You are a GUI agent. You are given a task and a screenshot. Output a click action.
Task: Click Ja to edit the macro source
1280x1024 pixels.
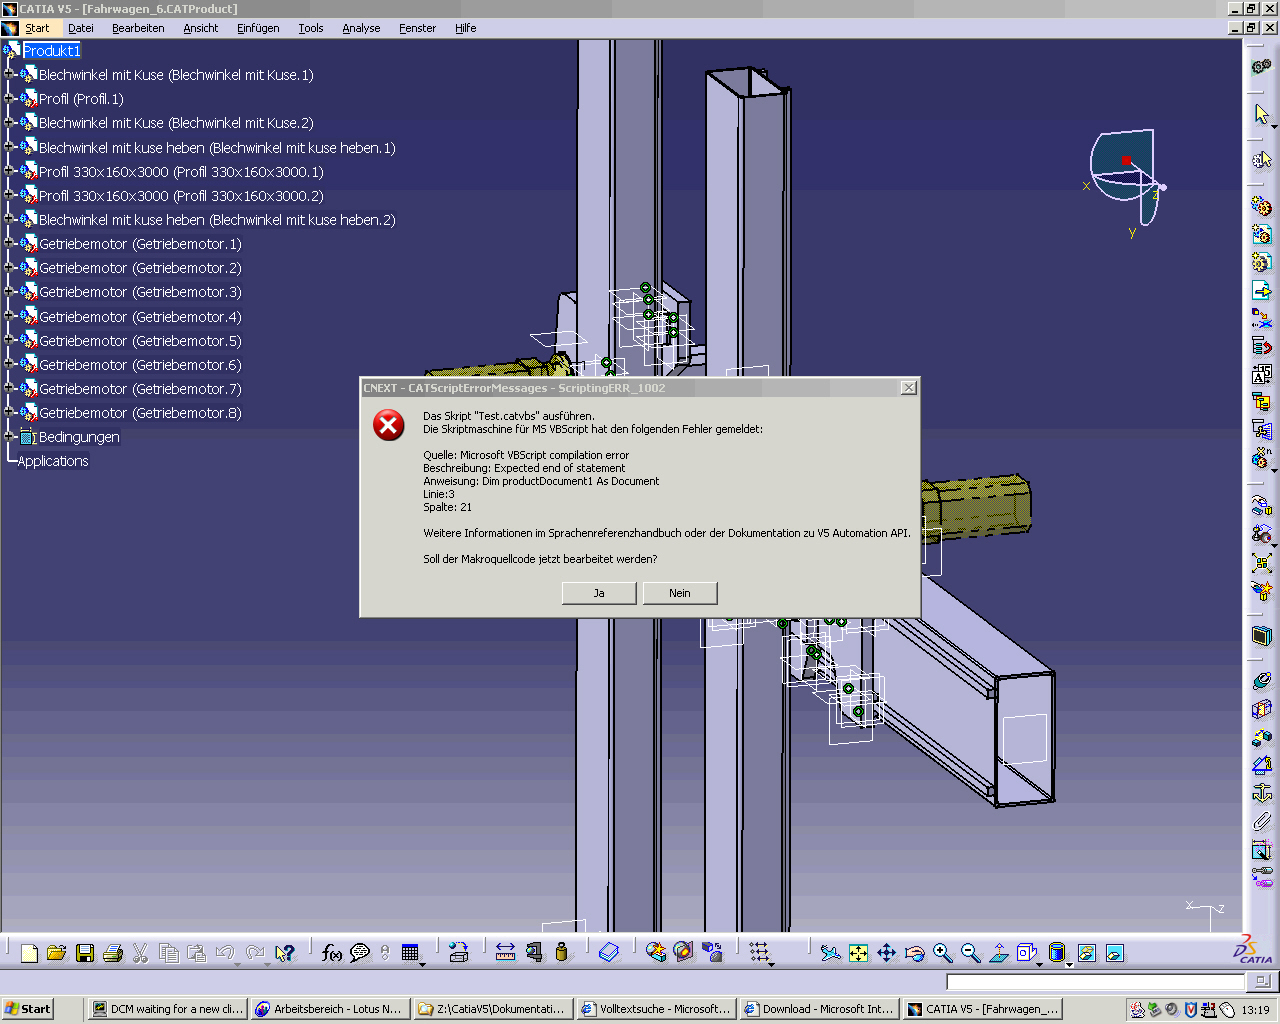click(x=599, y=593)
